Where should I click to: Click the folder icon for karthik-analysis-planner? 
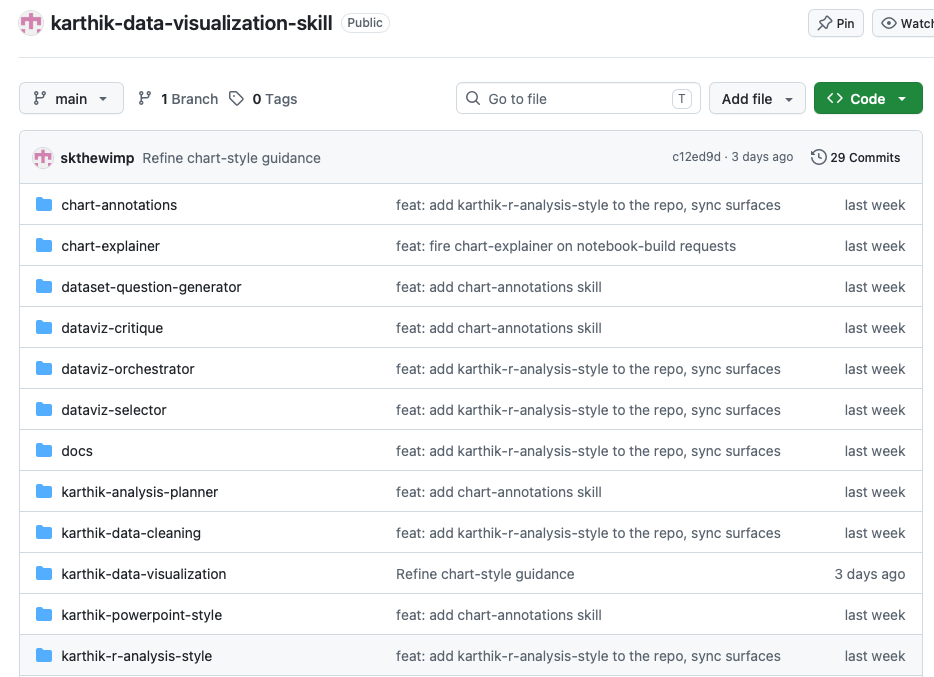44,492
